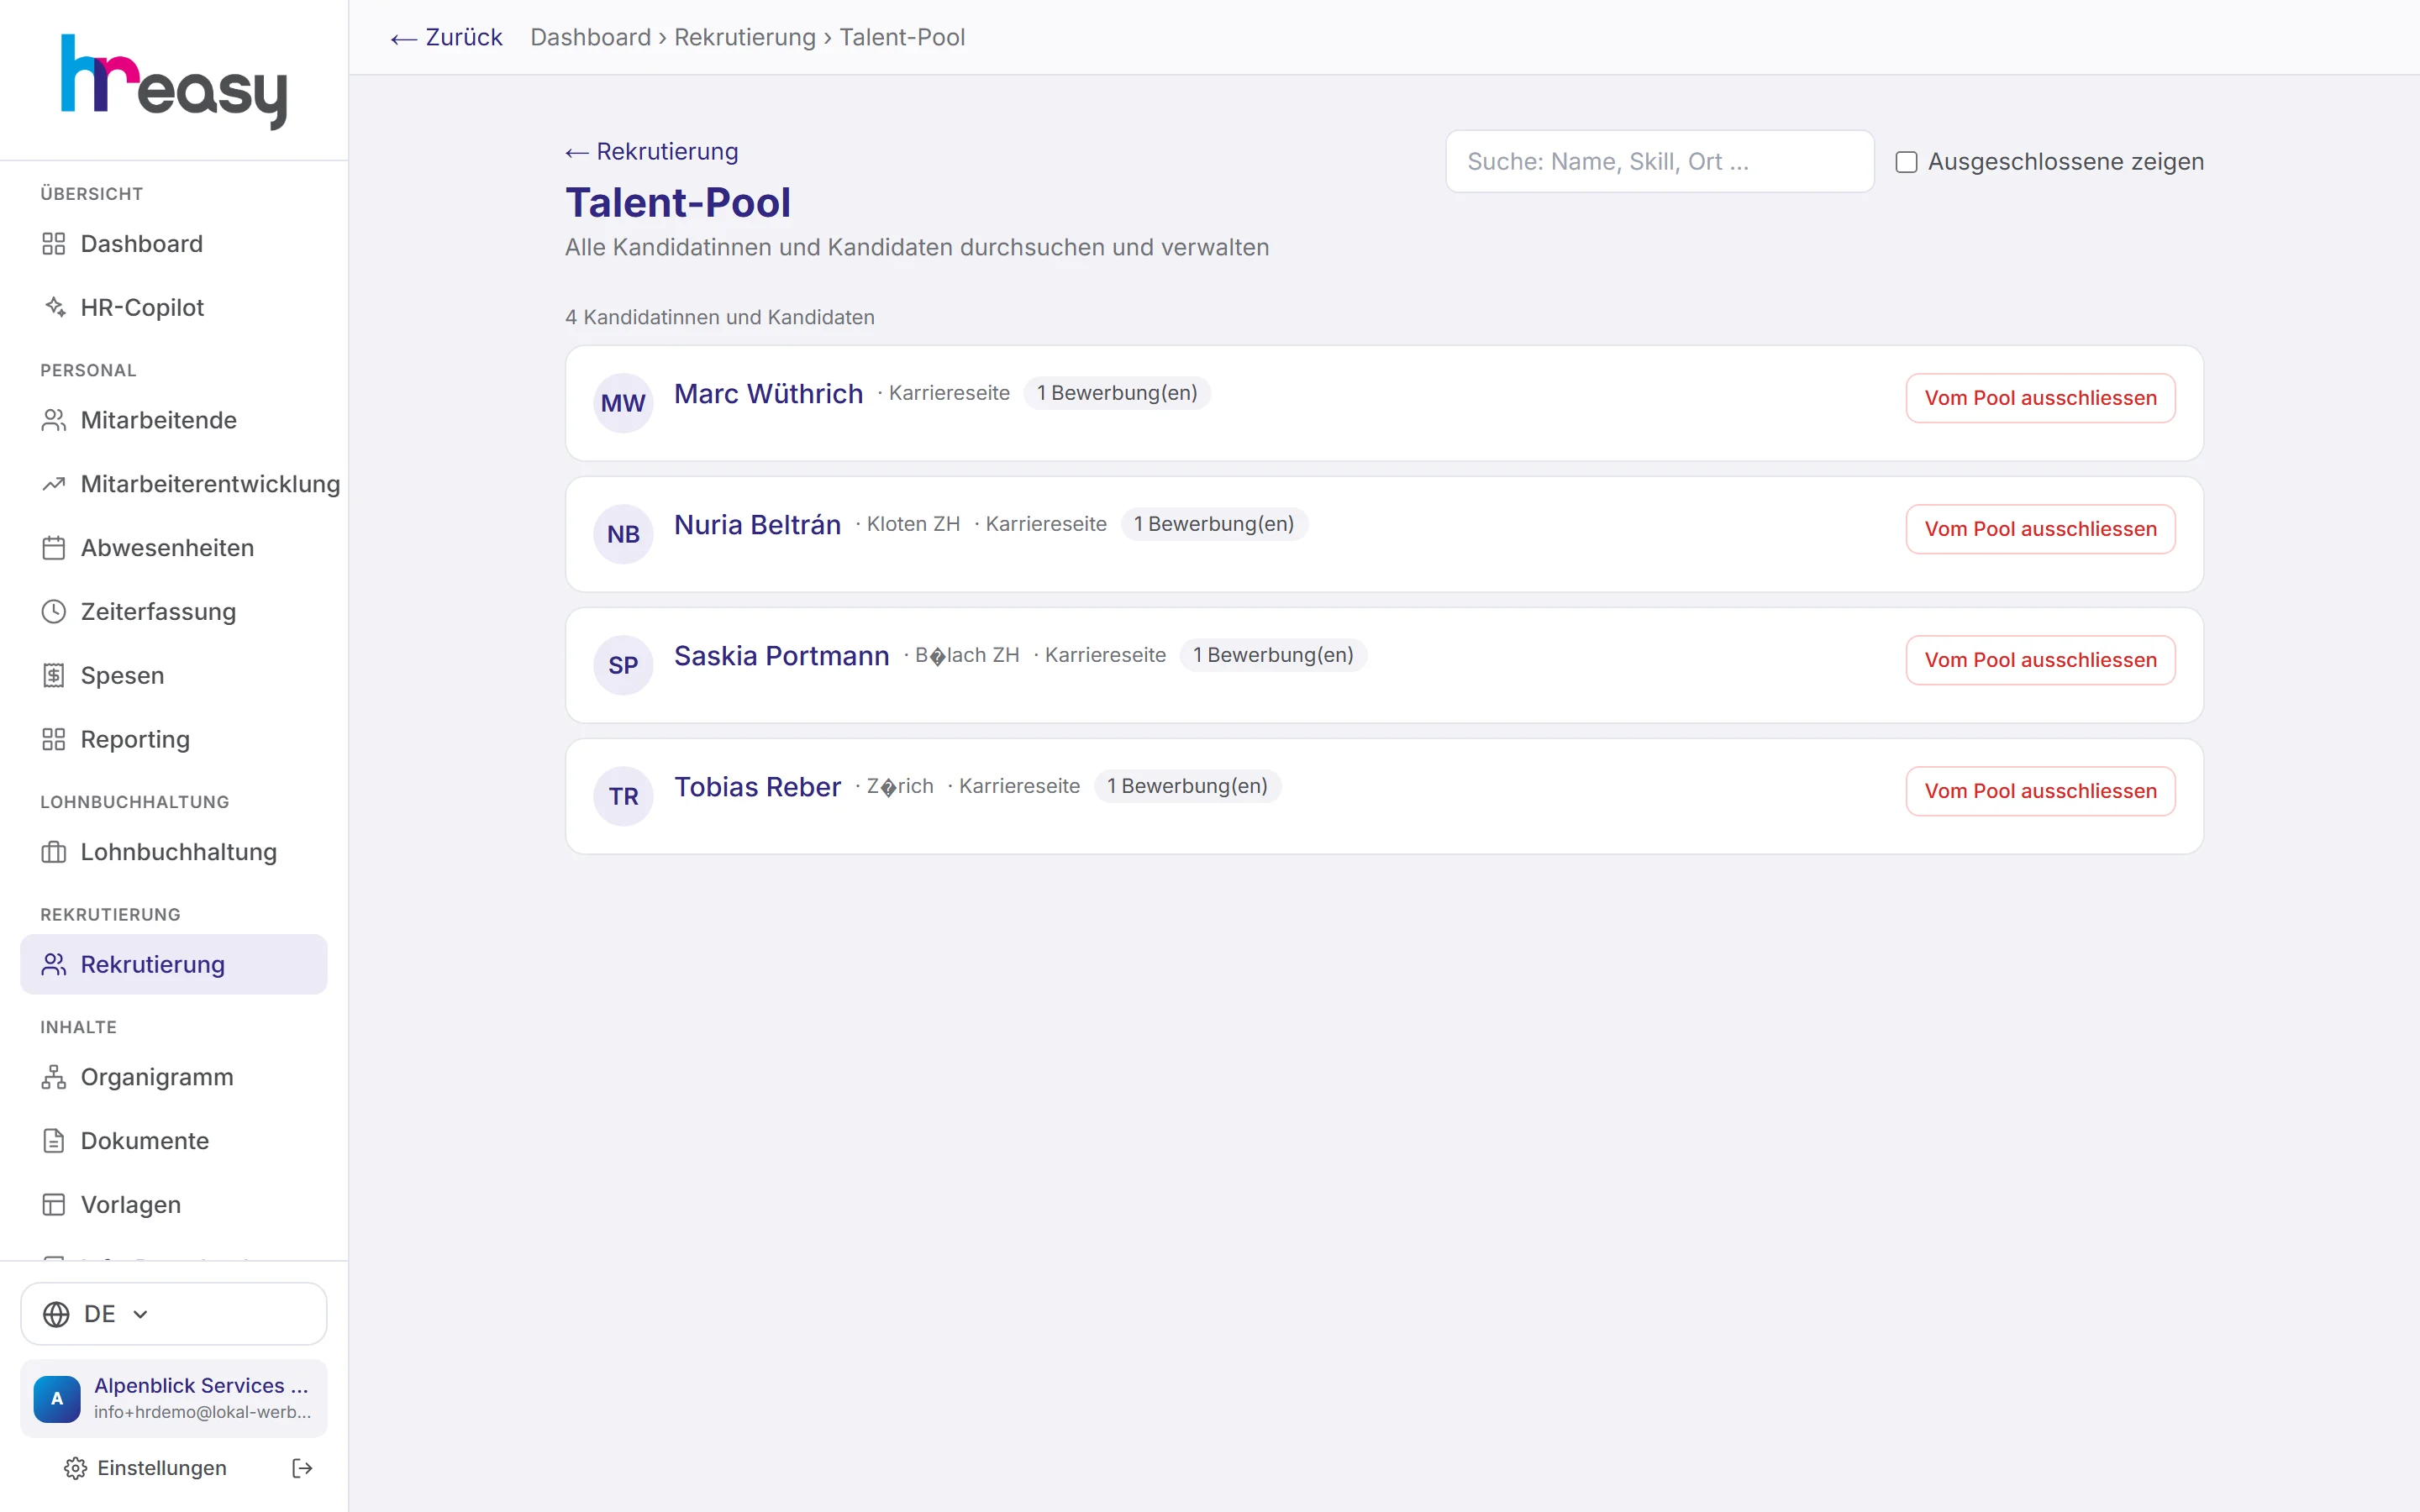The image size is (2420, 1512).
Task: Open Saskia Portmann's candidate name
Action: tap(781, 656)
